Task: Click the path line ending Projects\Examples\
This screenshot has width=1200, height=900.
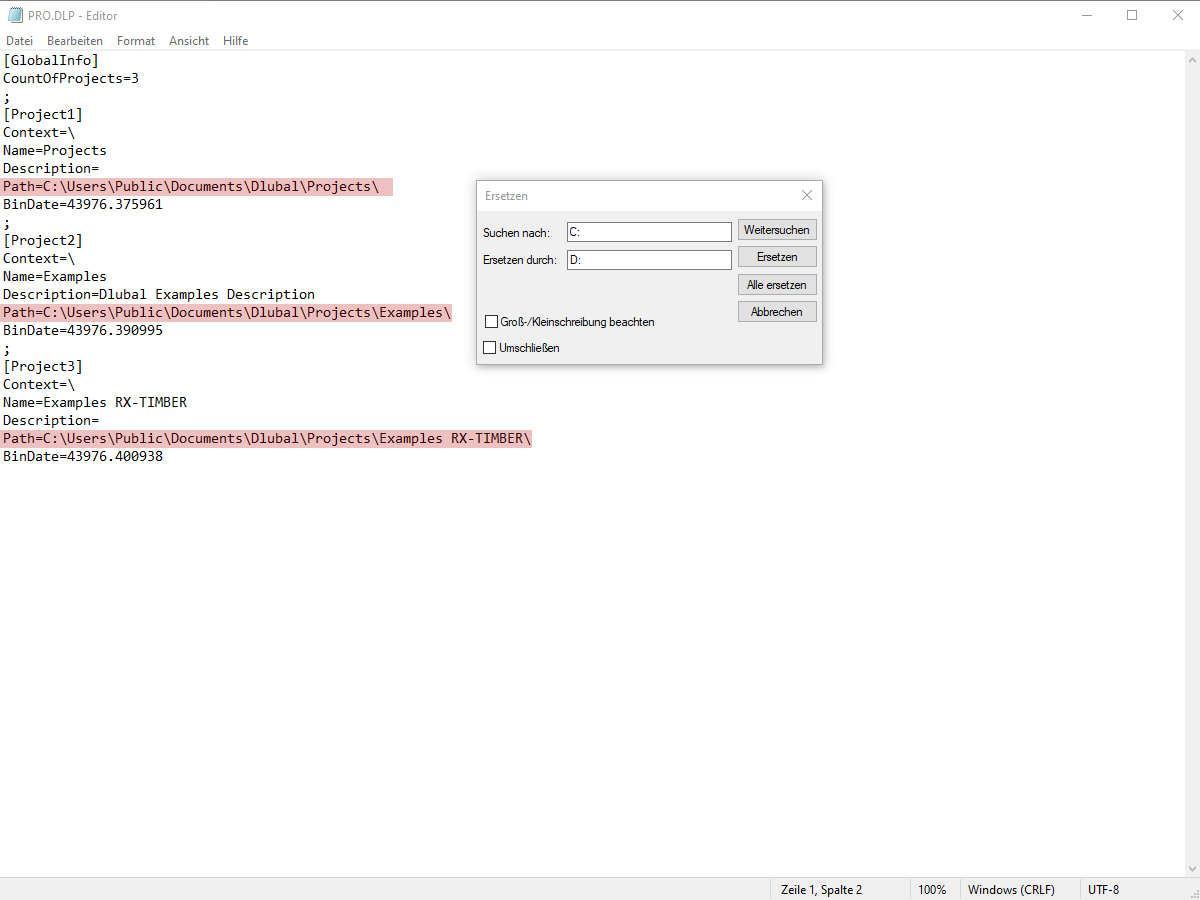Action: click(x=227, y=312)
